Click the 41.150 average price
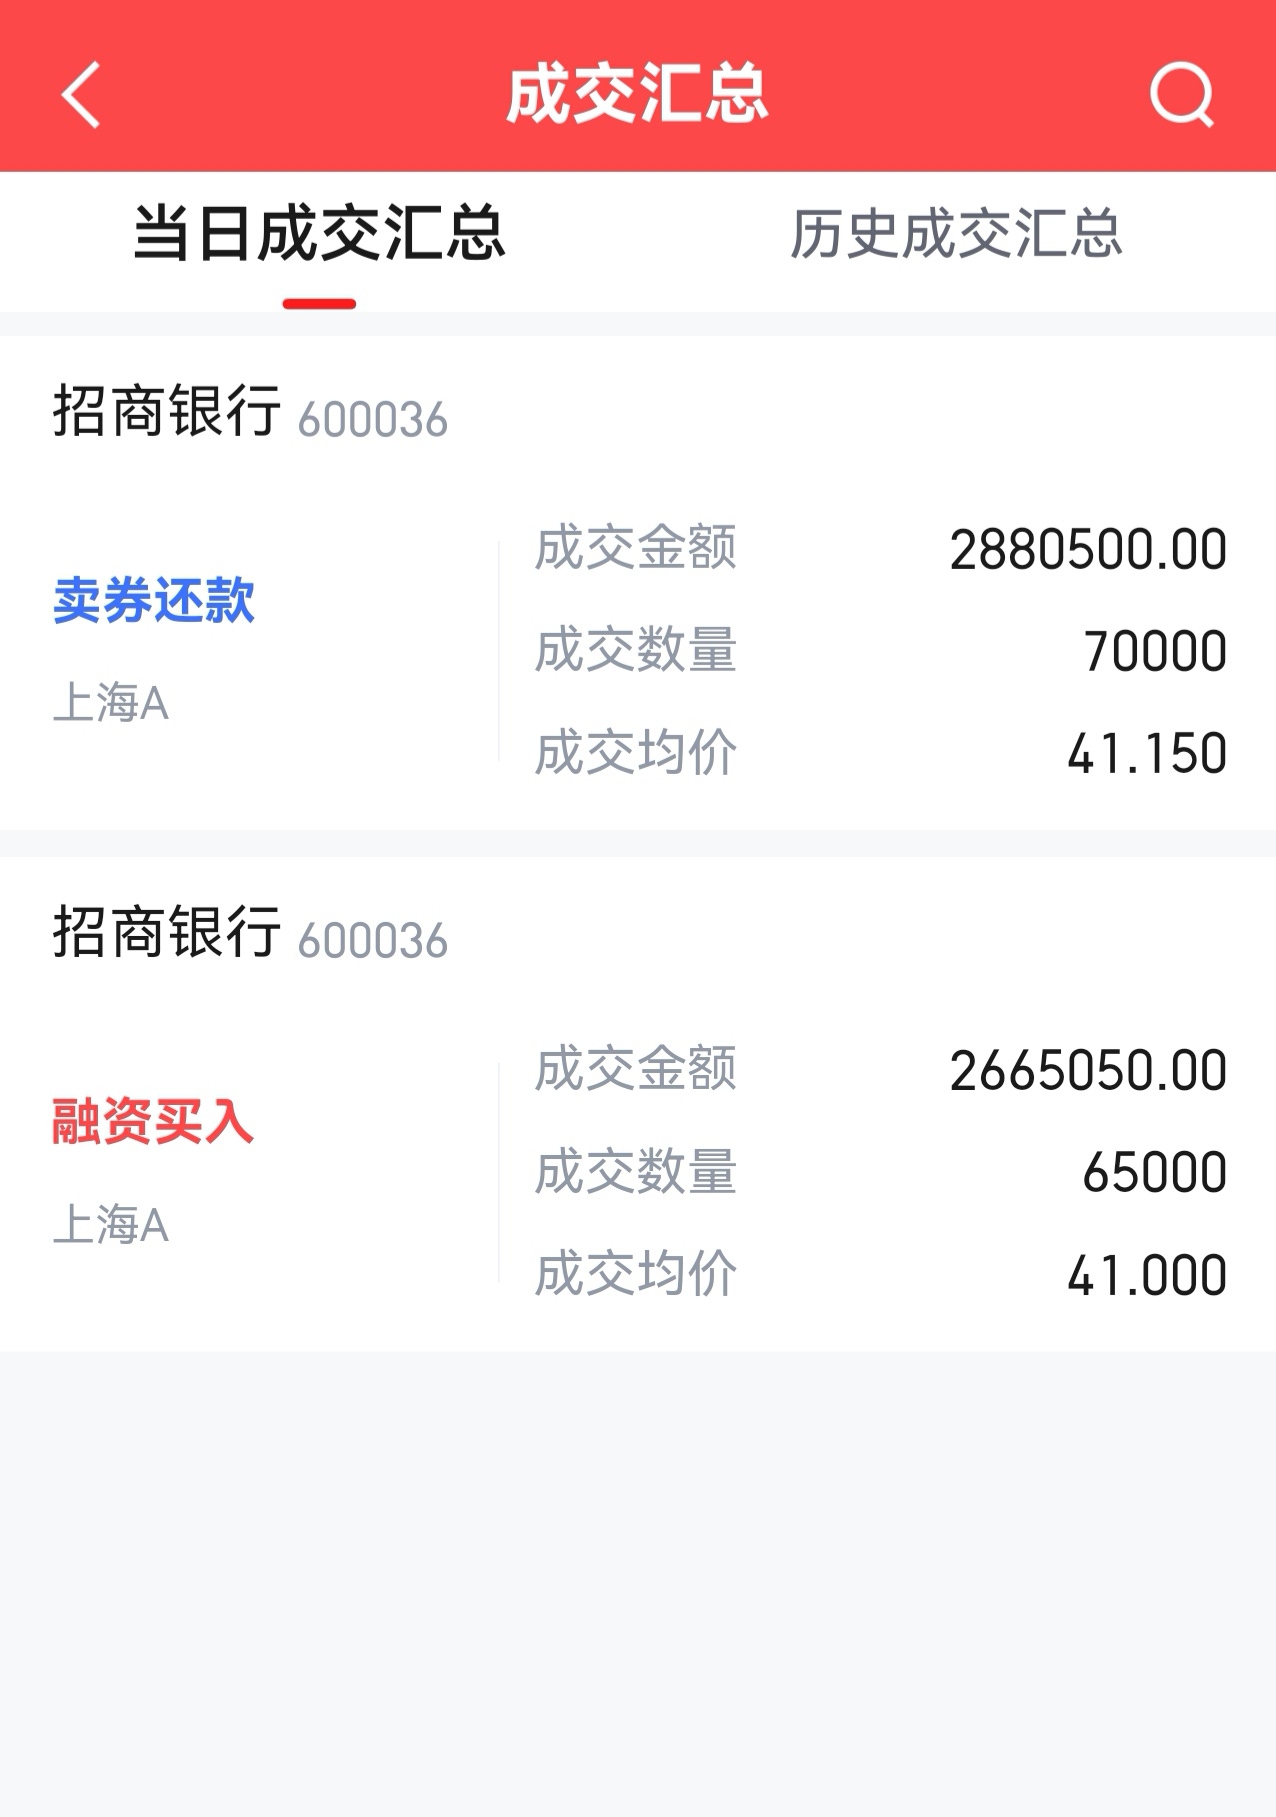 tap(1147, 753)
